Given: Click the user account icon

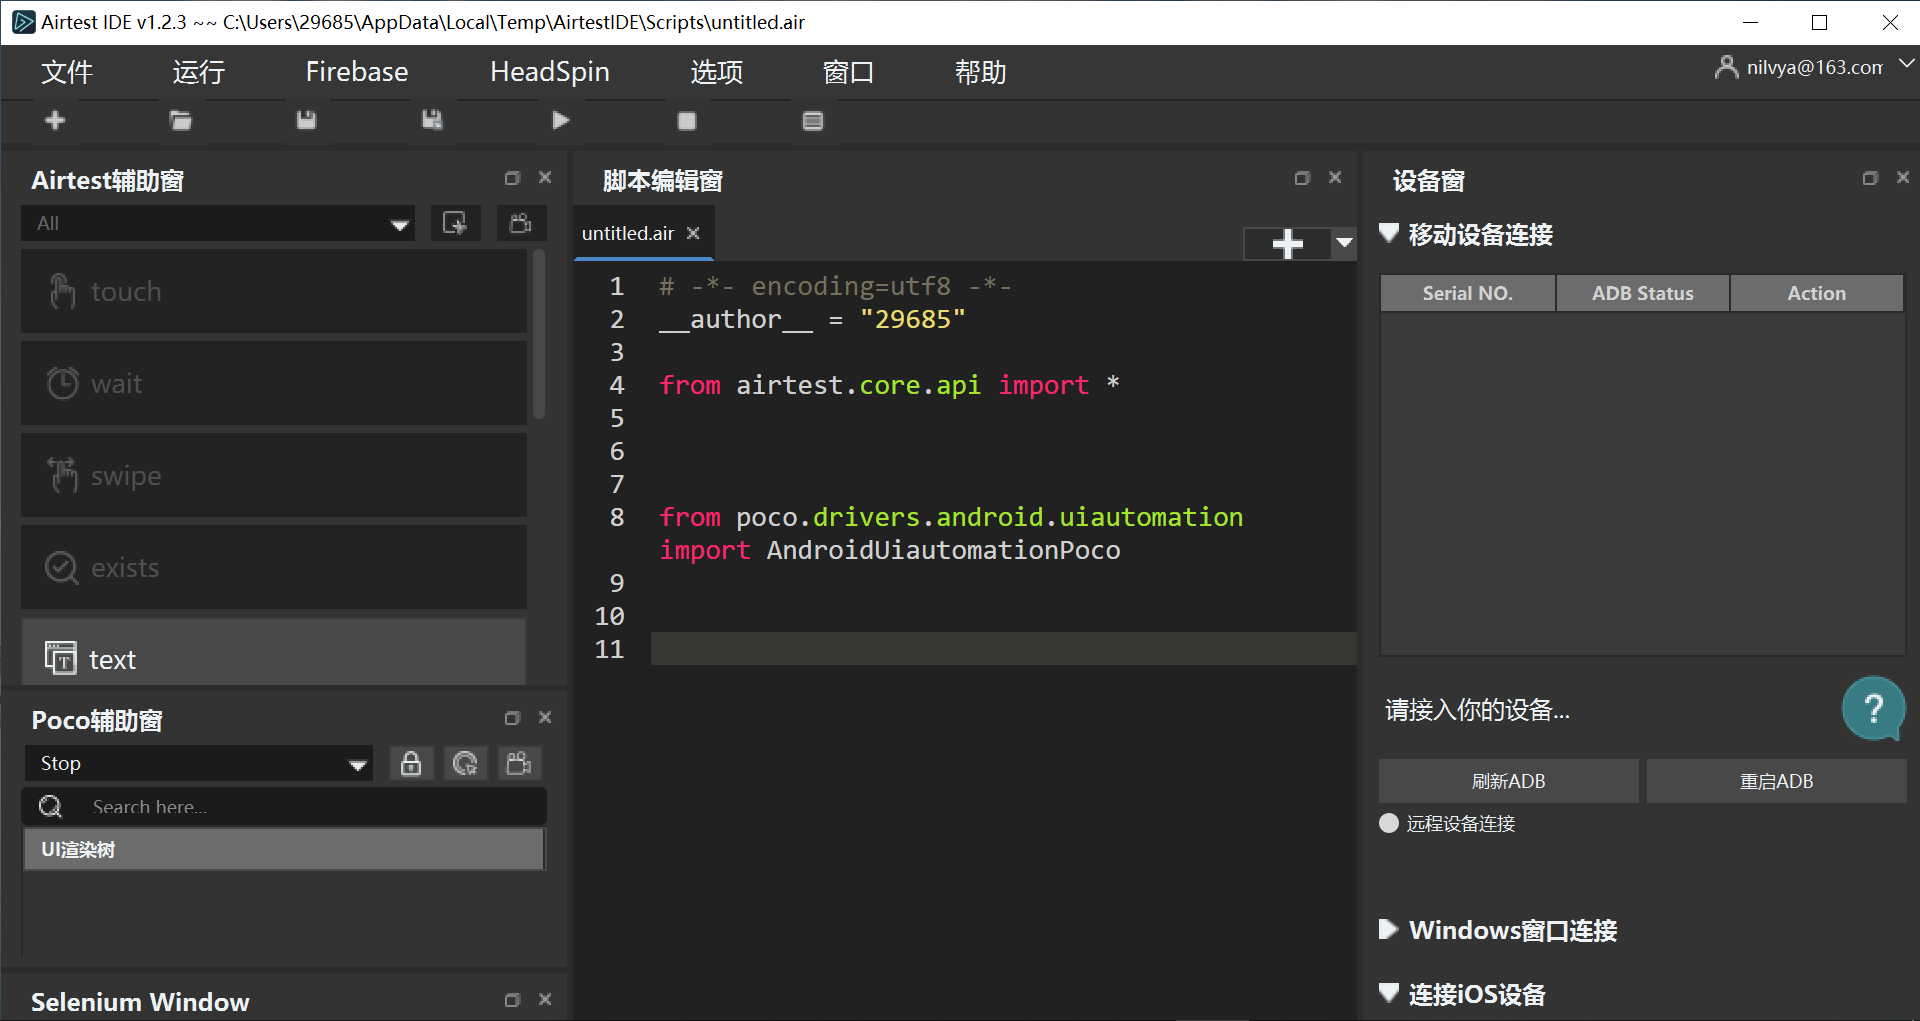Looking at the screenshot, I should coord(1726,67).
